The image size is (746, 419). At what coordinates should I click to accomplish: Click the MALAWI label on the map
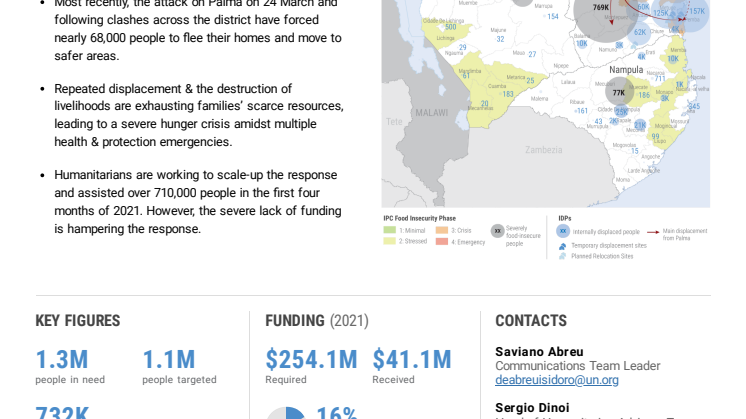[x=432, y=113]
